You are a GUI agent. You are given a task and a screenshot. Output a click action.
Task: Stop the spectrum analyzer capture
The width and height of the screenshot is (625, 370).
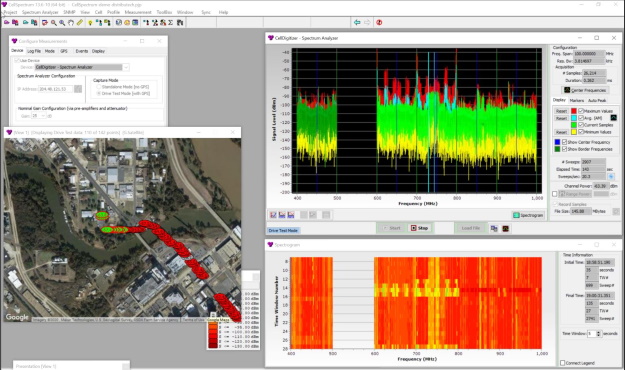[x=419, y=228]
